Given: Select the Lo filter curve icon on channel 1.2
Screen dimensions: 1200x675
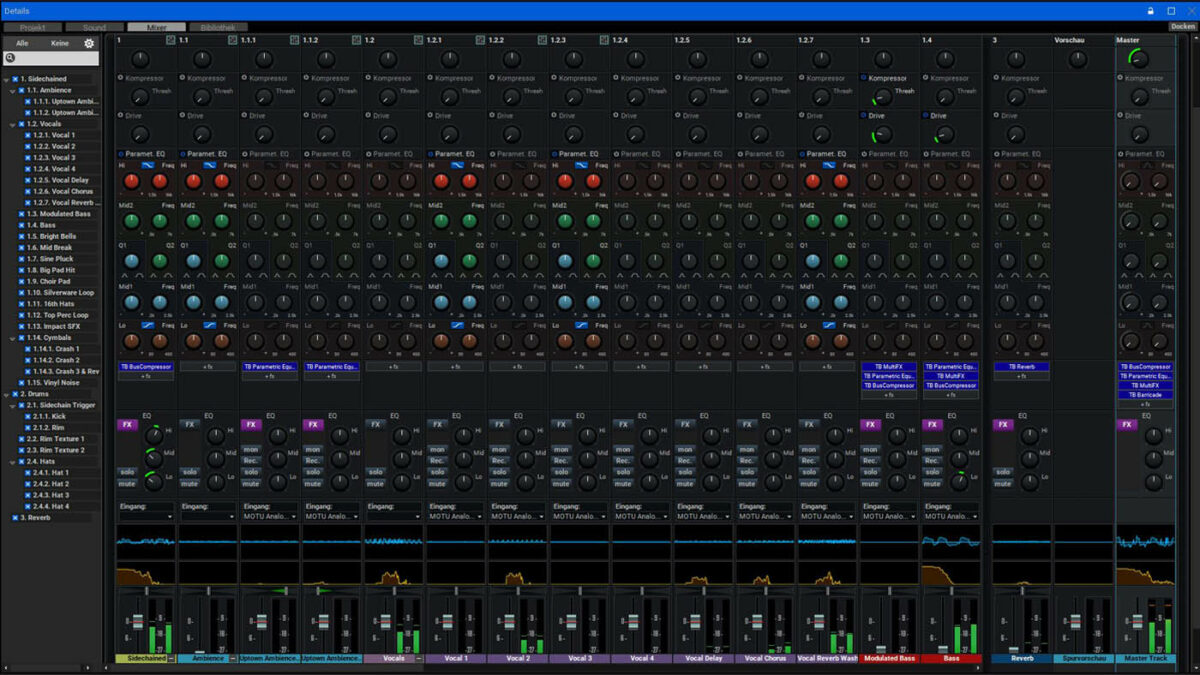Looking at the screenshot, I should [395, 324].
